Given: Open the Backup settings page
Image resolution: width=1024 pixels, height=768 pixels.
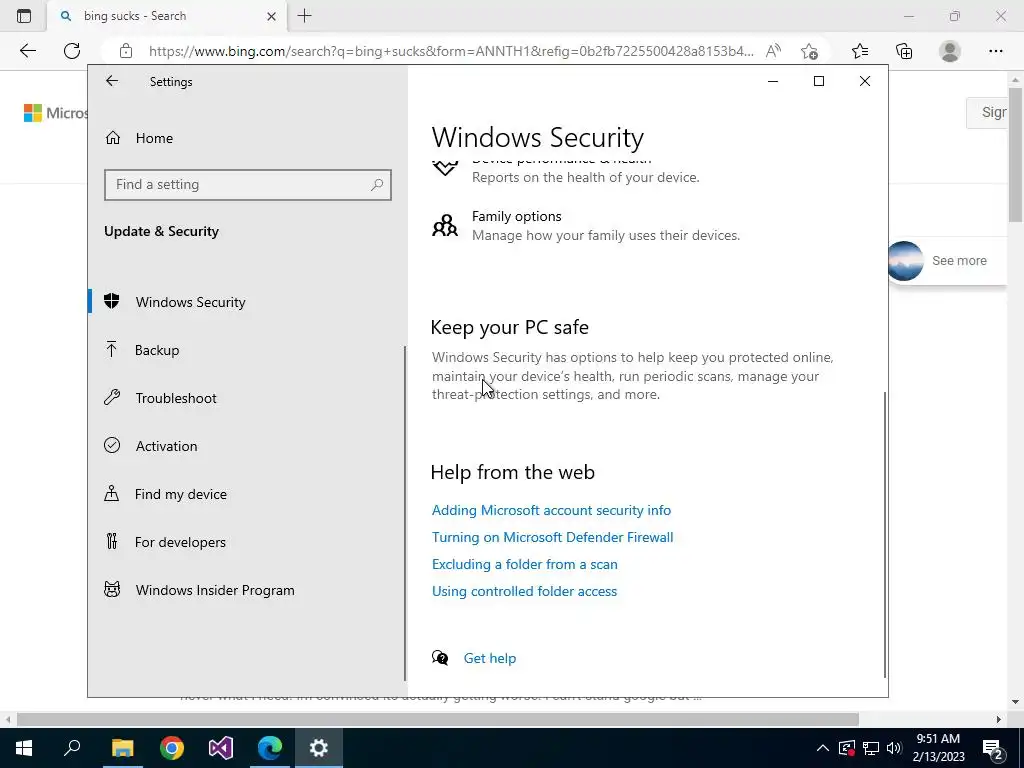Looking at the screenshot, I should (248, 350).
